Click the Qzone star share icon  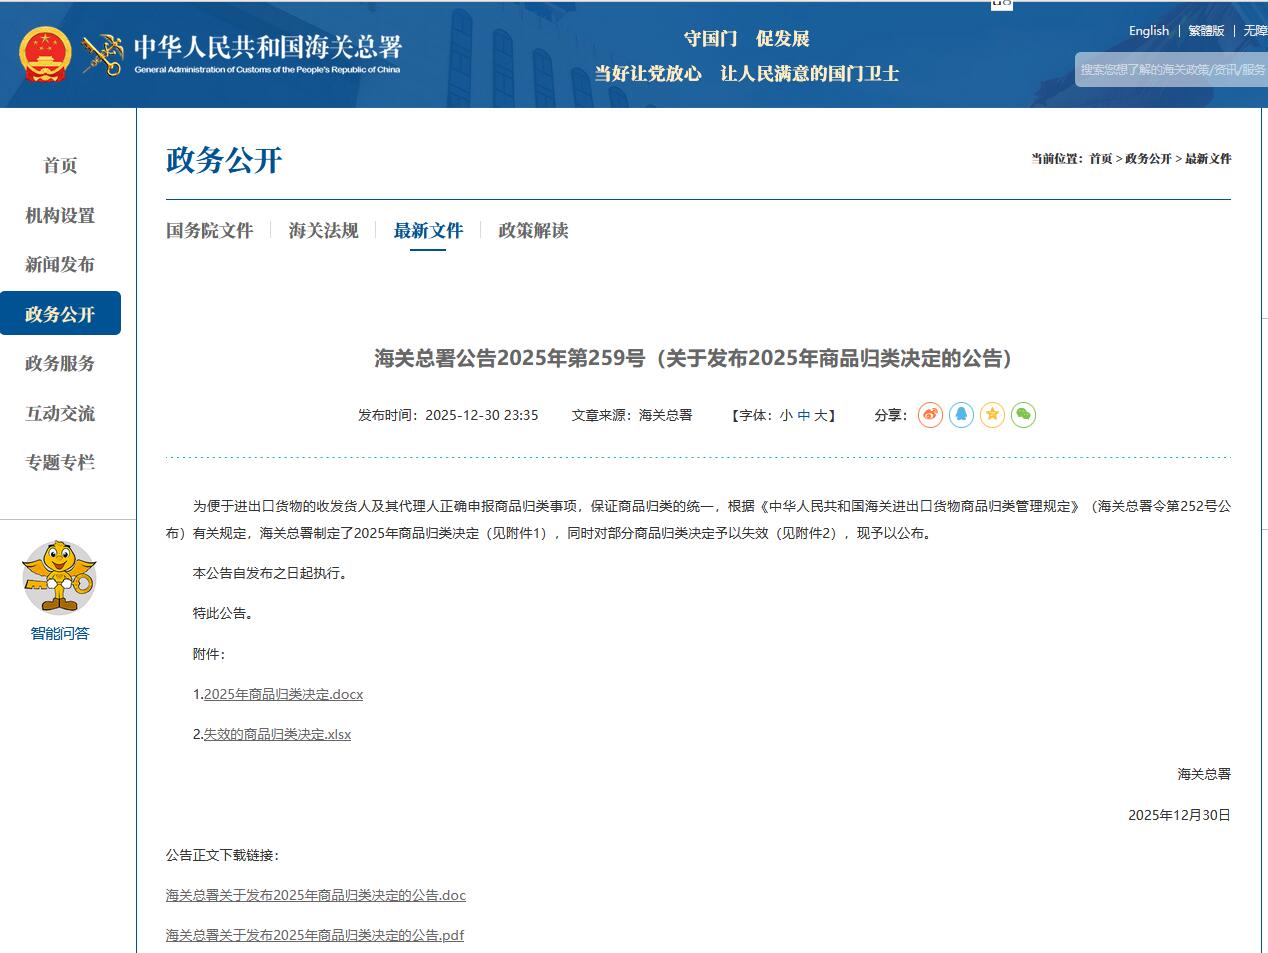pos(992,415)
